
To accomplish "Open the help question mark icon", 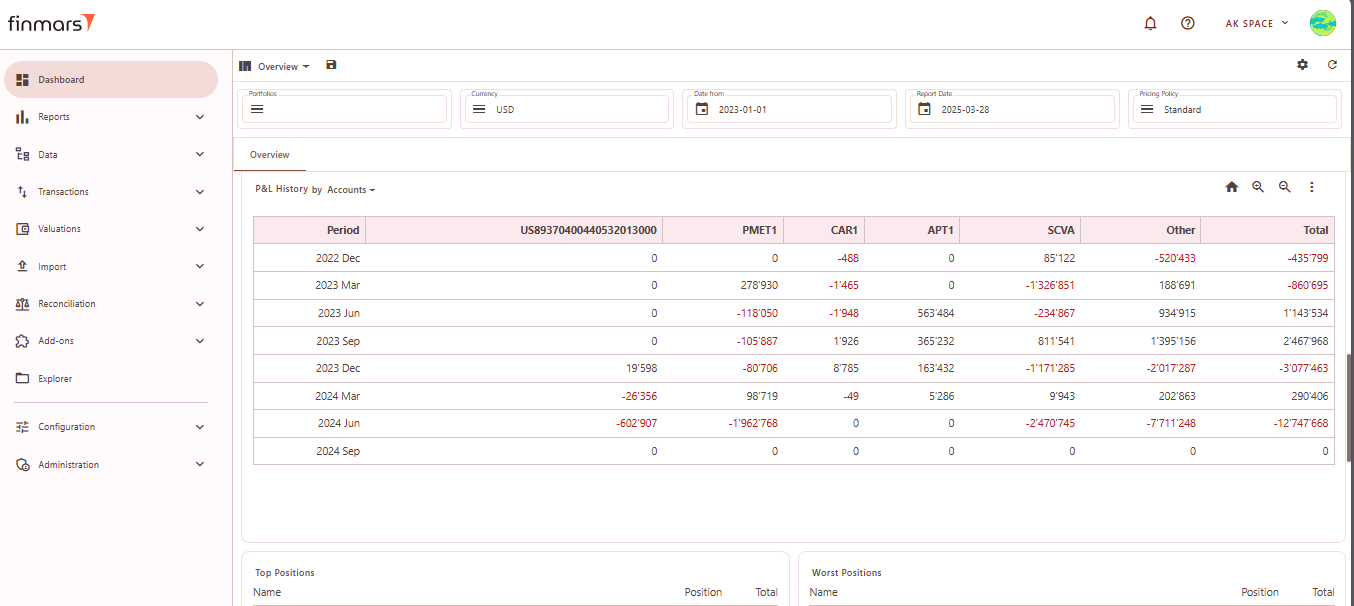I will tap(1187, 23).
